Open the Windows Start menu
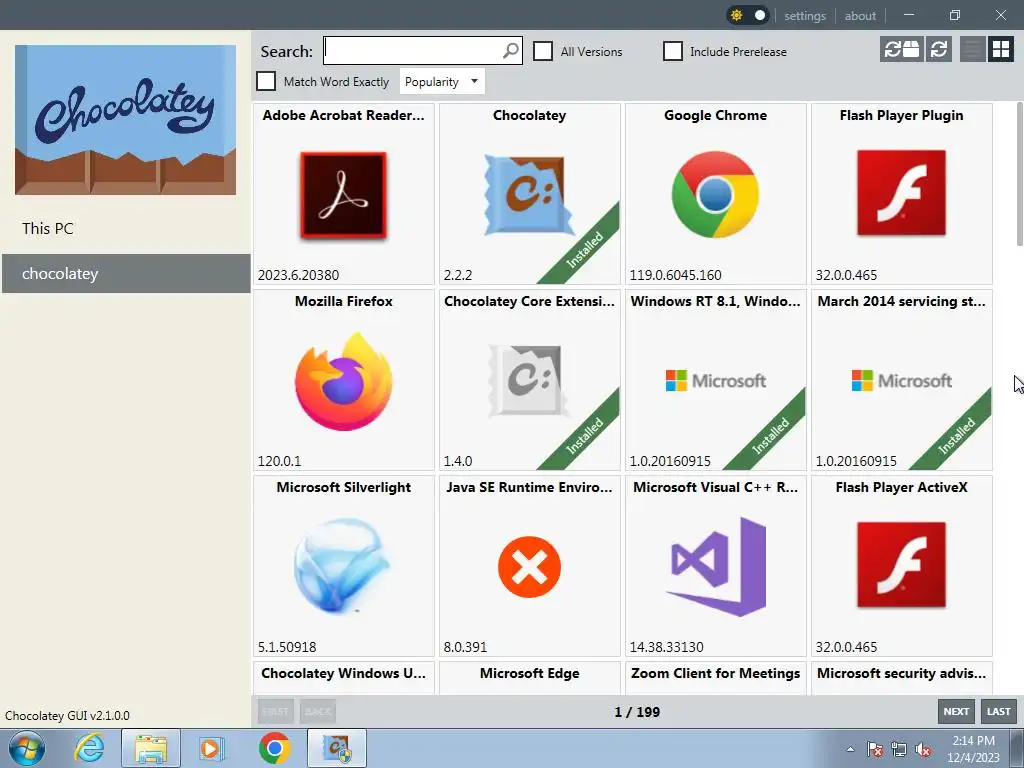Viewport: 1024px width, 768px height. point(27,748)
